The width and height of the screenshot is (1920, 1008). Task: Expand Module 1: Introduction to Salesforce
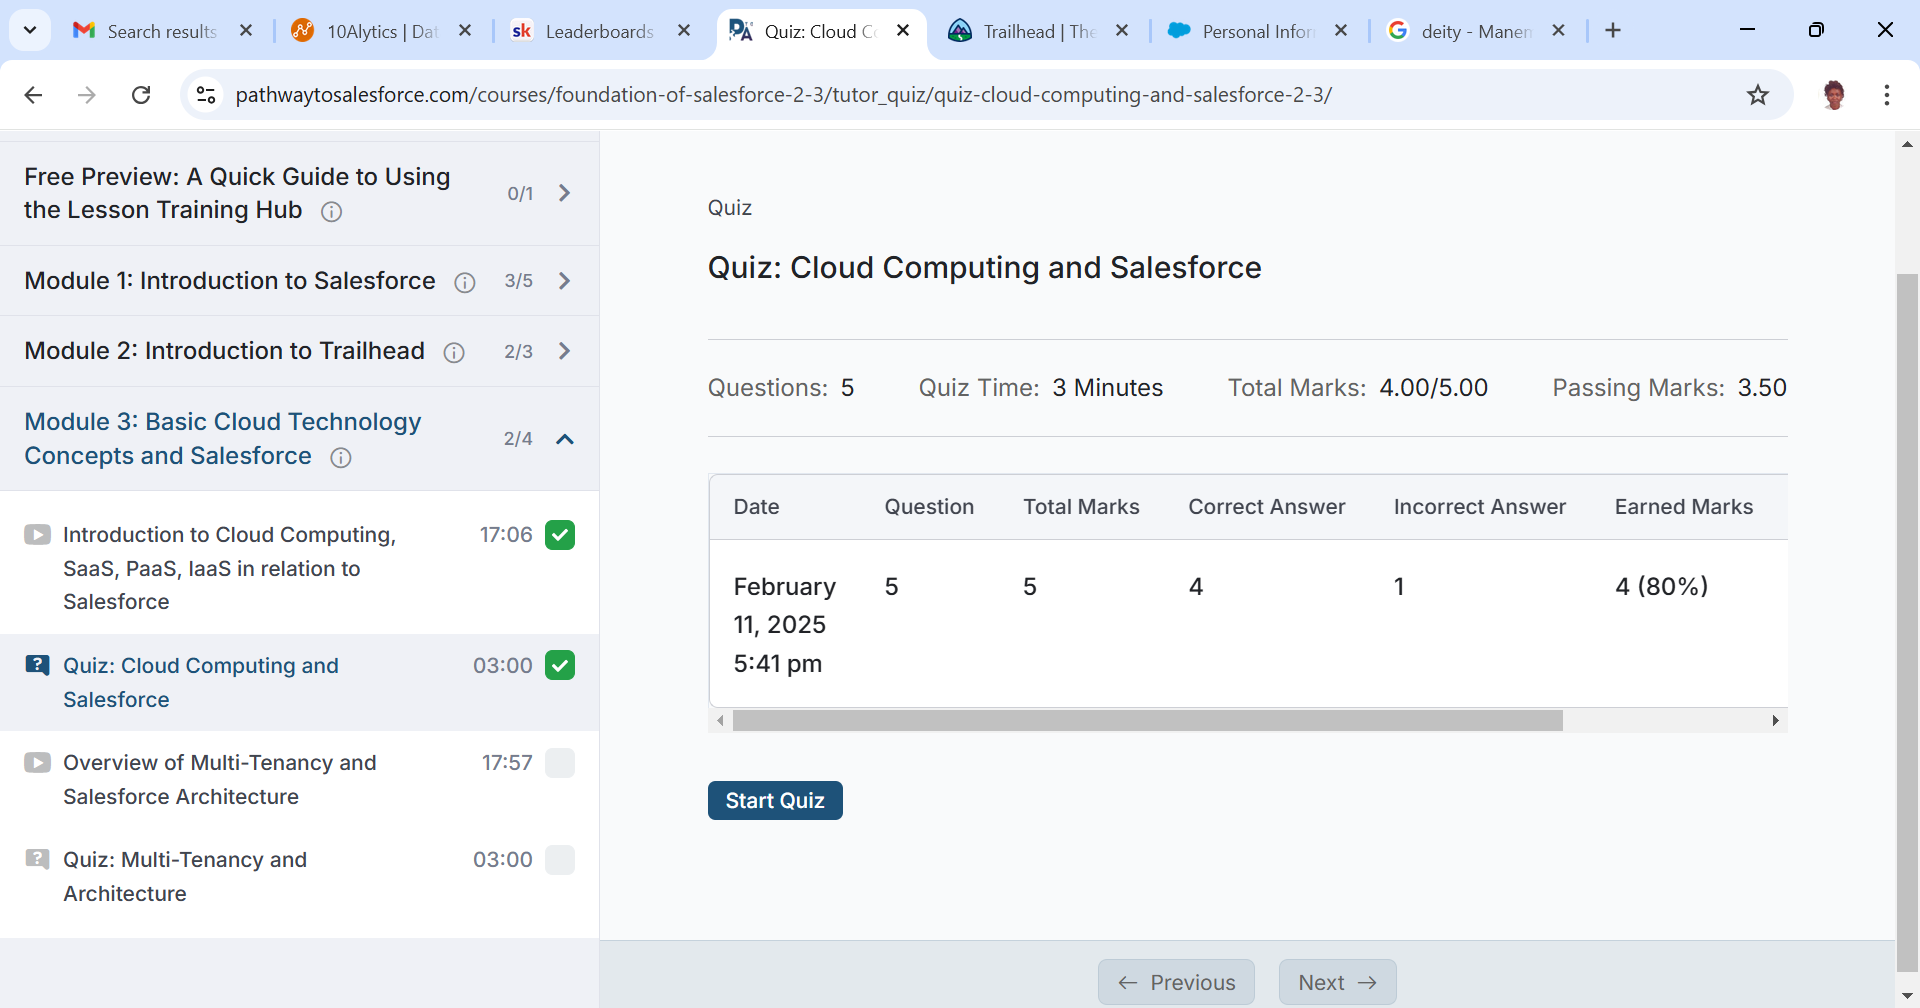565,281
